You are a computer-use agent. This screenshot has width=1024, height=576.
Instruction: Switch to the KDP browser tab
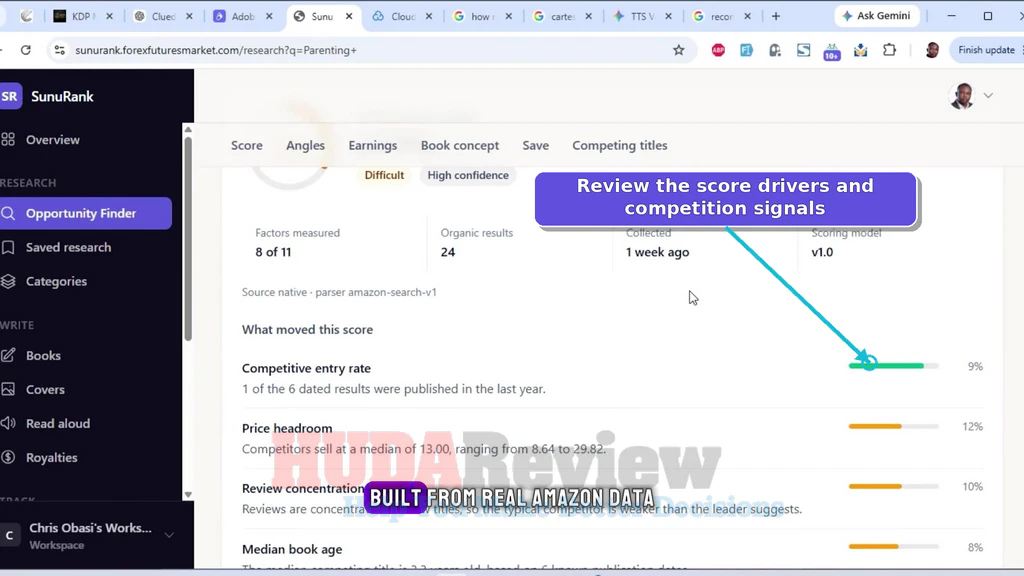click(82, 16)
